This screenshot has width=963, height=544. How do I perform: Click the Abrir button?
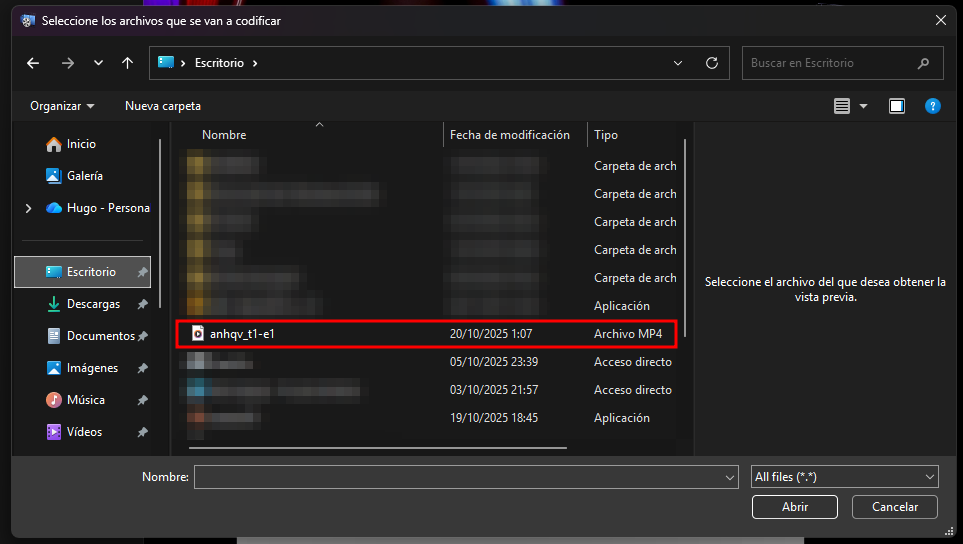coord(795,507)
